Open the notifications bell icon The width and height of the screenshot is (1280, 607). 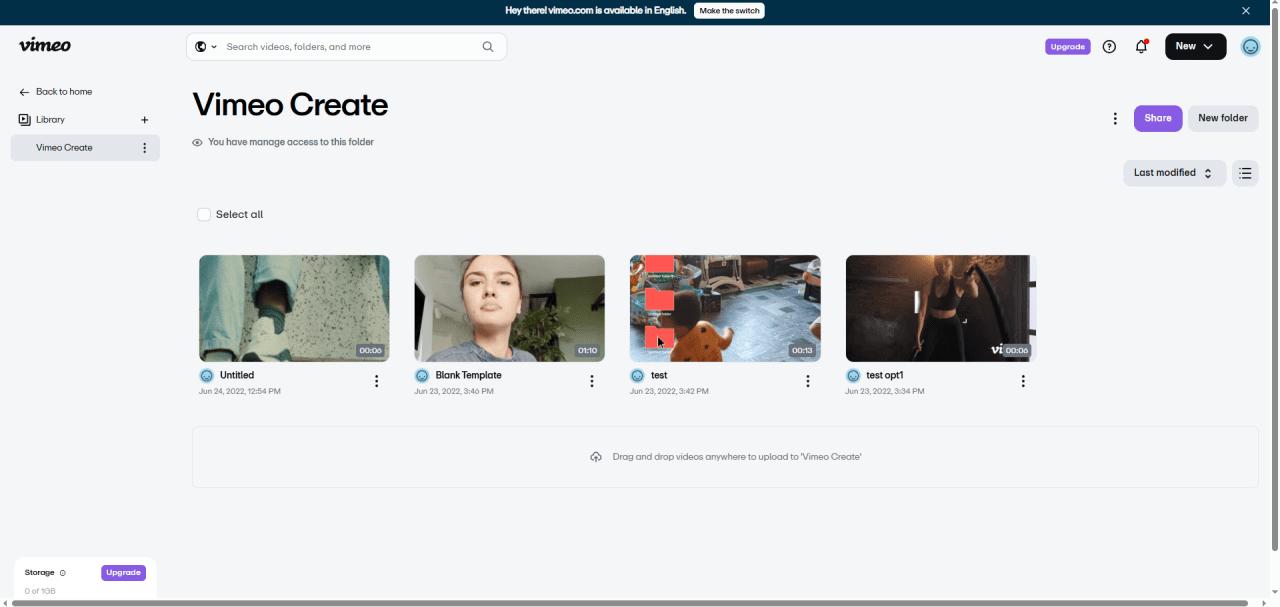[1141, 46]
